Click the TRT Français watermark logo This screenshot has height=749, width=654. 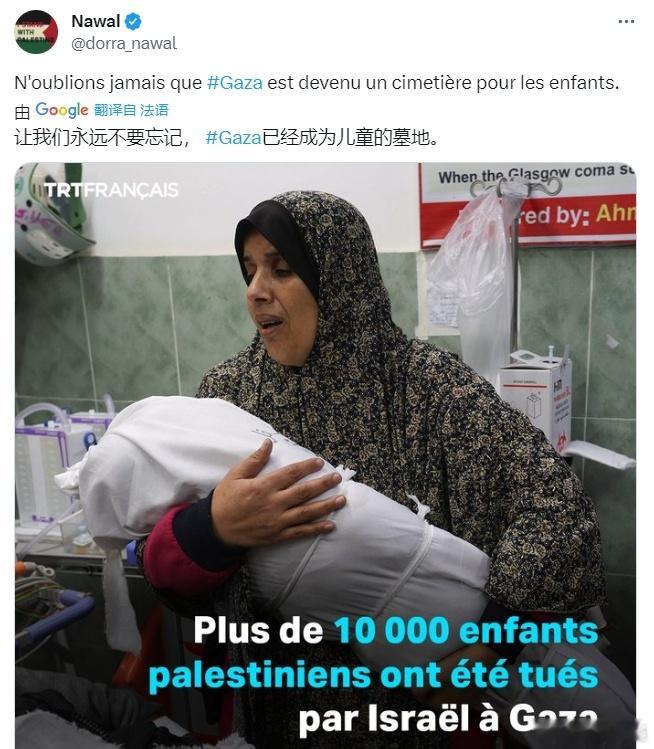click(111, 190)
